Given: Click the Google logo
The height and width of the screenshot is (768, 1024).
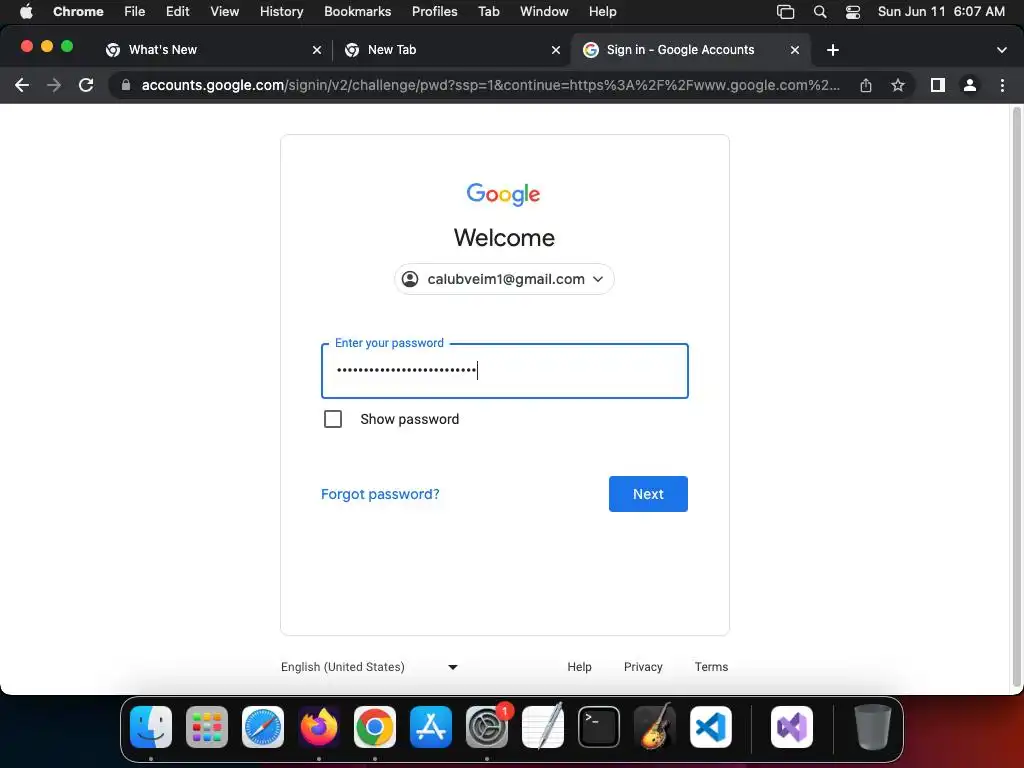Looking at the screenshot, I should point(504,194).
